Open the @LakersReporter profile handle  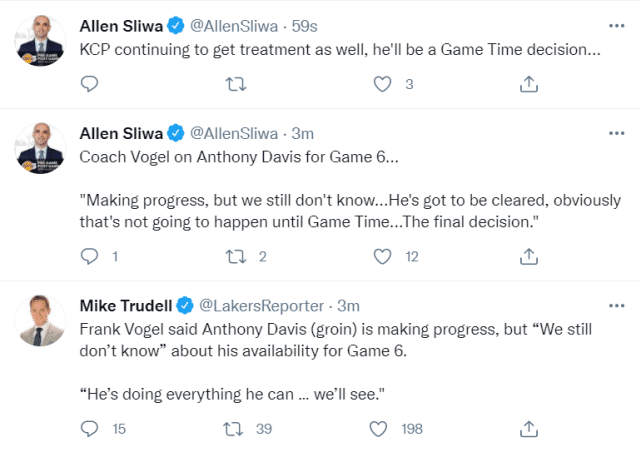pyautogui.click(x=264, y=305)
